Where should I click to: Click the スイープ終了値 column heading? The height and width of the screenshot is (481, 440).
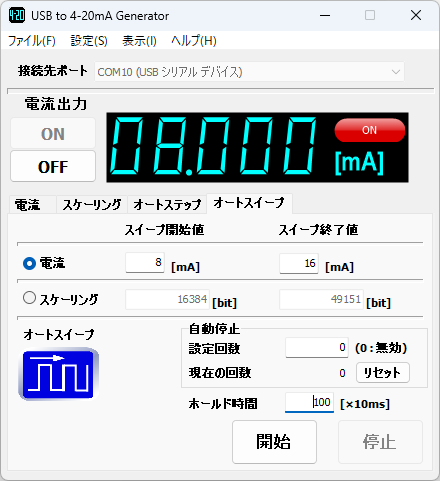tap(318, 230)
